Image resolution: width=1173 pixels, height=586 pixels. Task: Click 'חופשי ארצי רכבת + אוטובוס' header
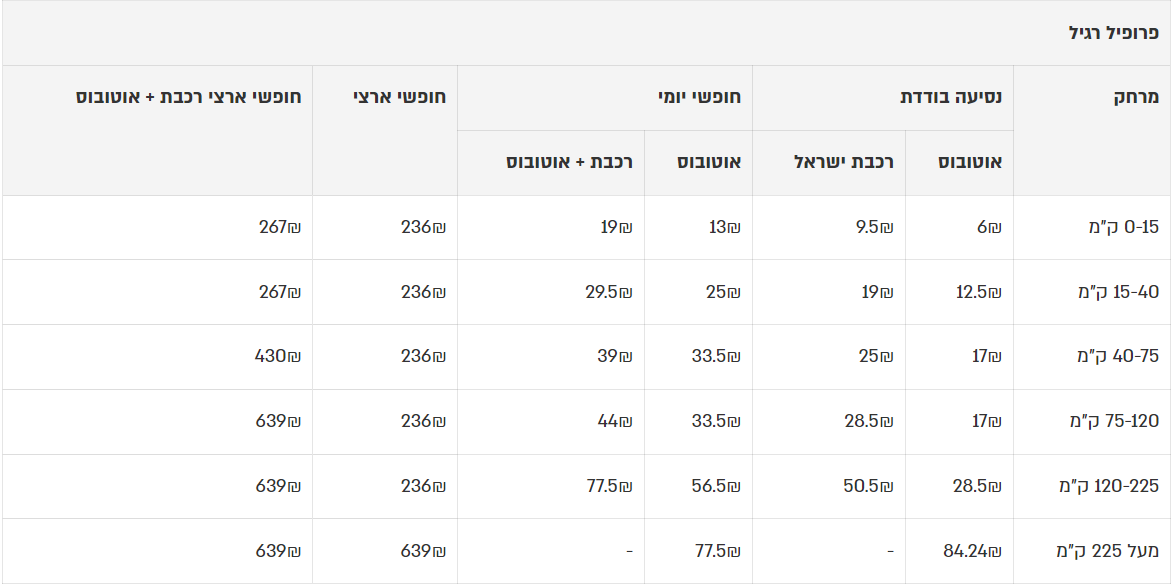point(189,98)
